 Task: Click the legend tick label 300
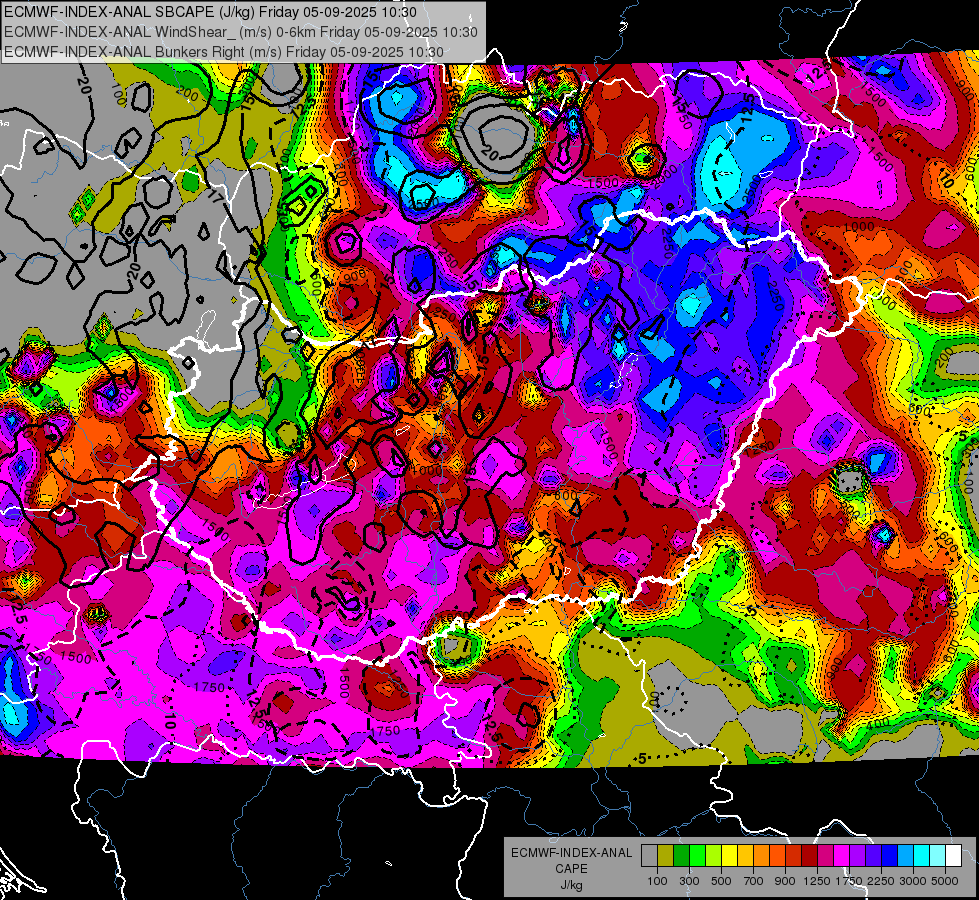coord(689,881)
